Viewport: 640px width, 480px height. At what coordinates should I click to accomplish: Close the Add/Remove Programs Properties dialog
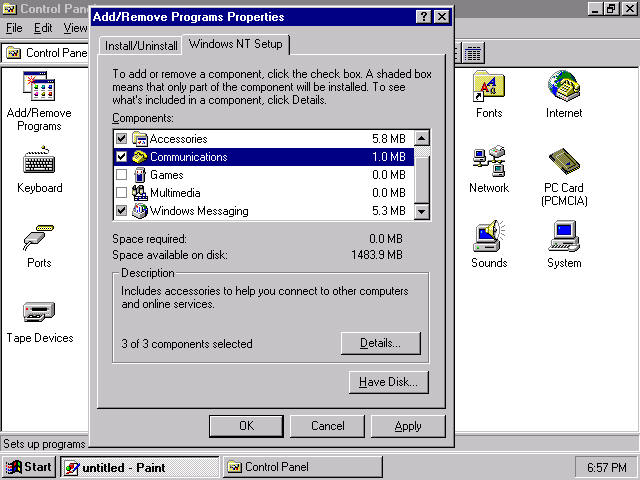tap(442, 17)
